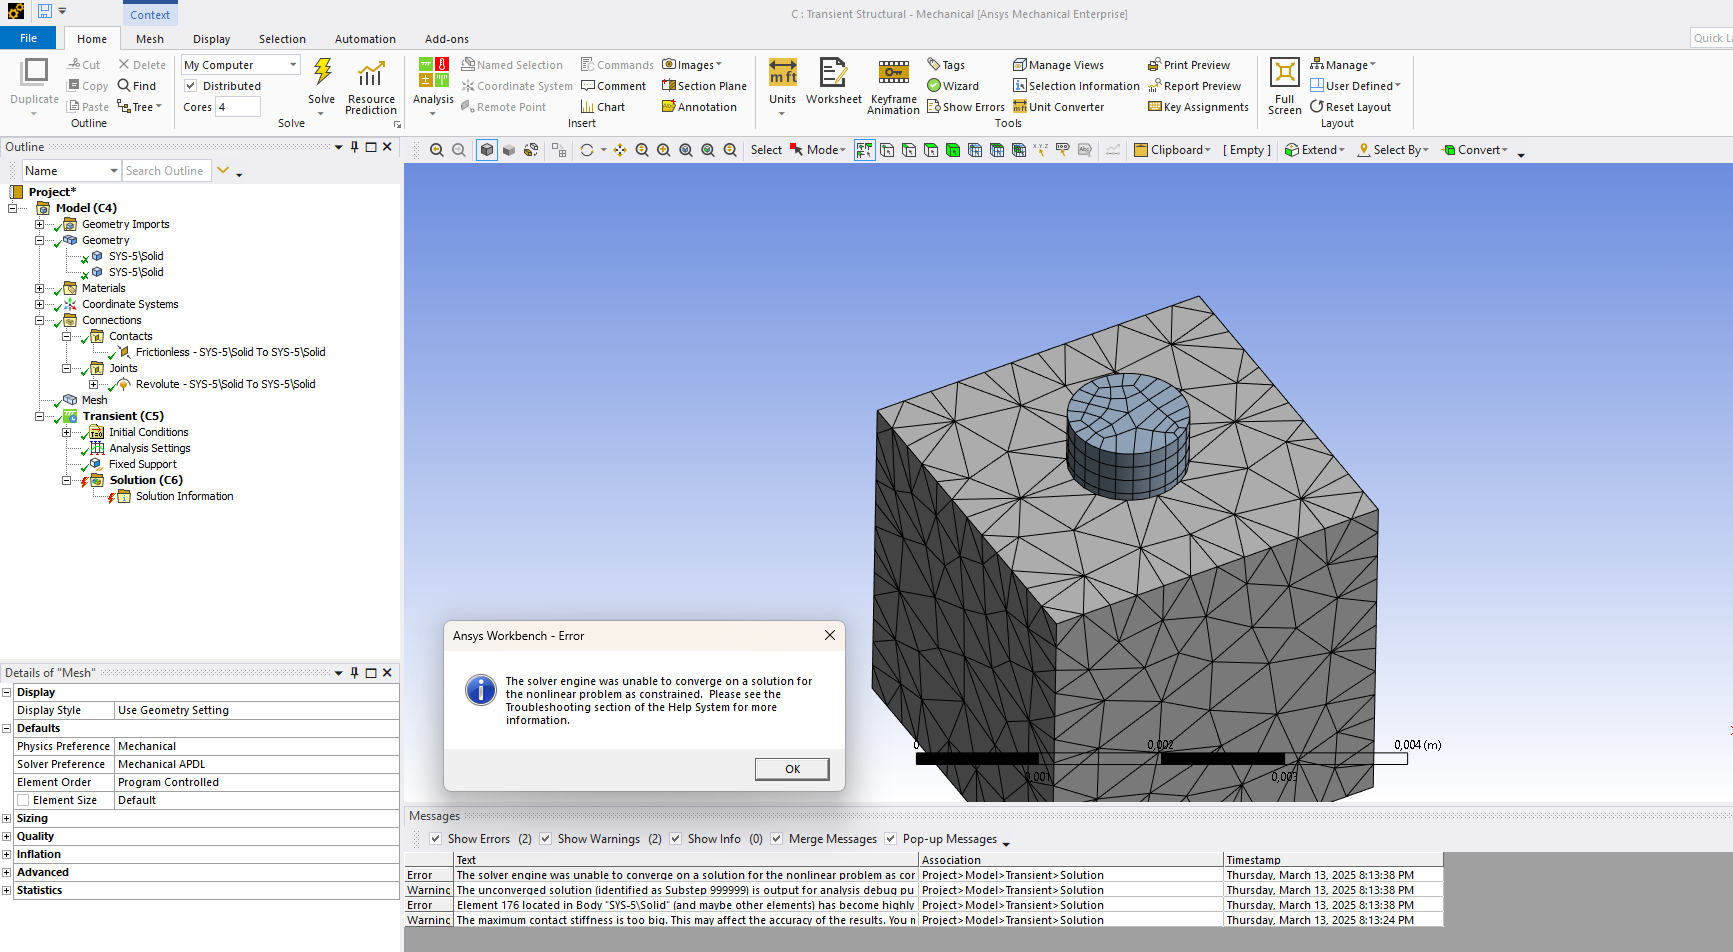The width and height of the screenshot is (1733, 952).
Task: Expand the Sizing section
Action: [7, 818]
